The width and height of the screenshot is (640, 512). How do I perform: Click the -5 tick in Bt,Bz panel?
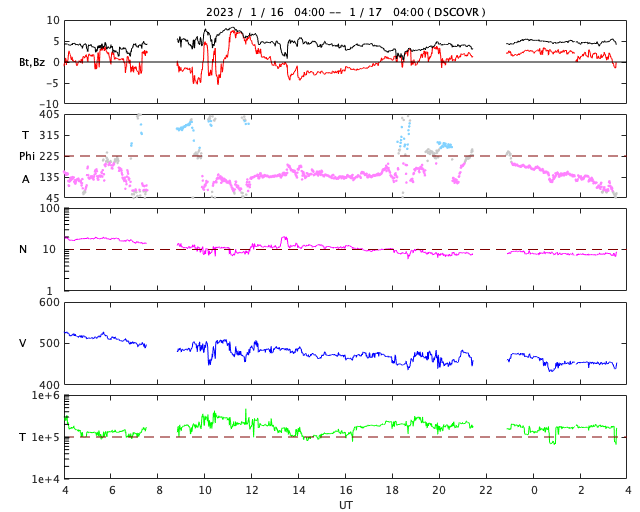point(53,83)
